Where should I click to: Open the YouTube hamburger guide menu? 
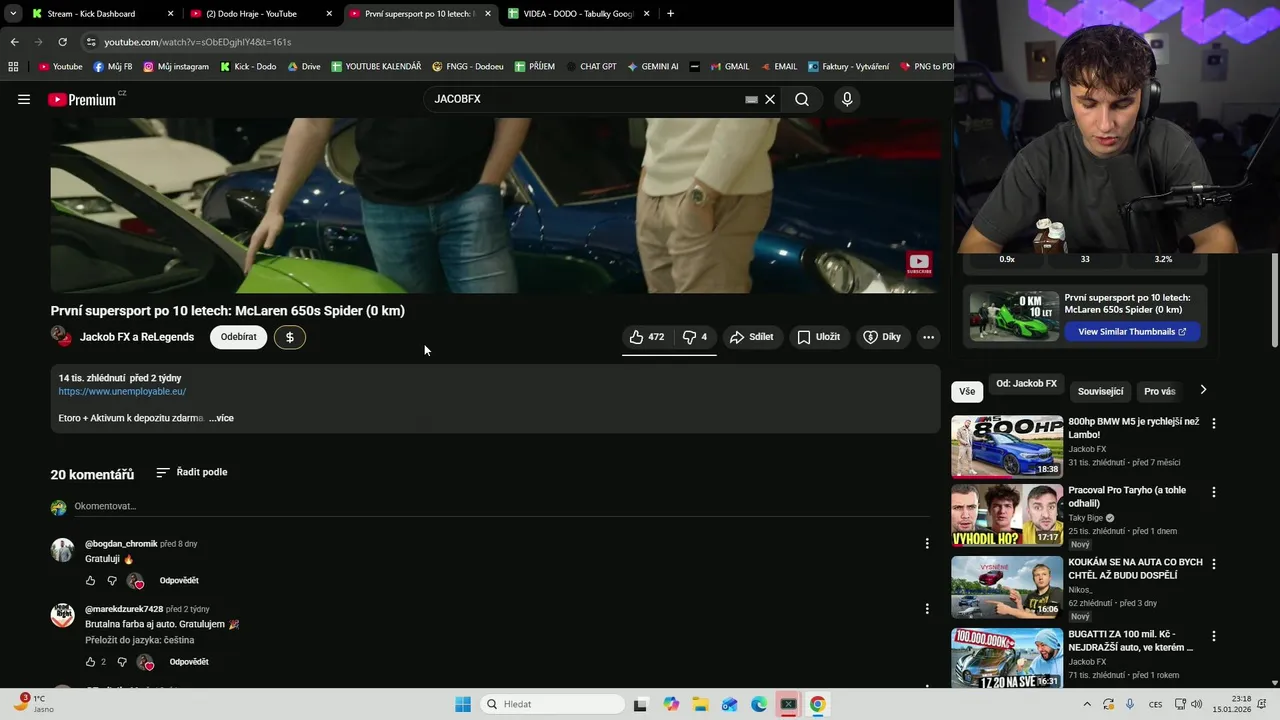24,99
